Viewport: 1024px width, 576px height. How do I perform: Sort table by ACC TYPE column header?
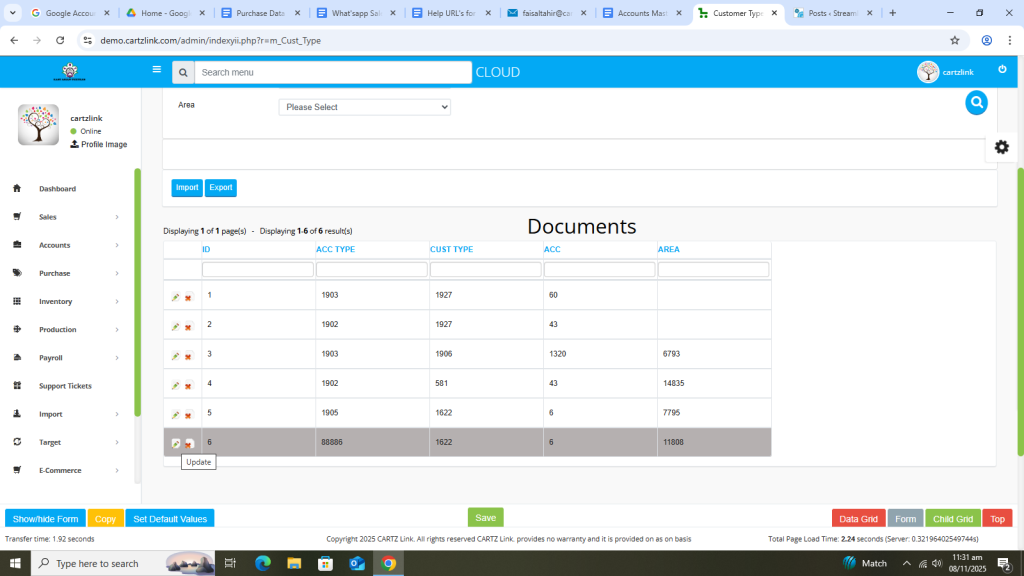pos(335,249)
